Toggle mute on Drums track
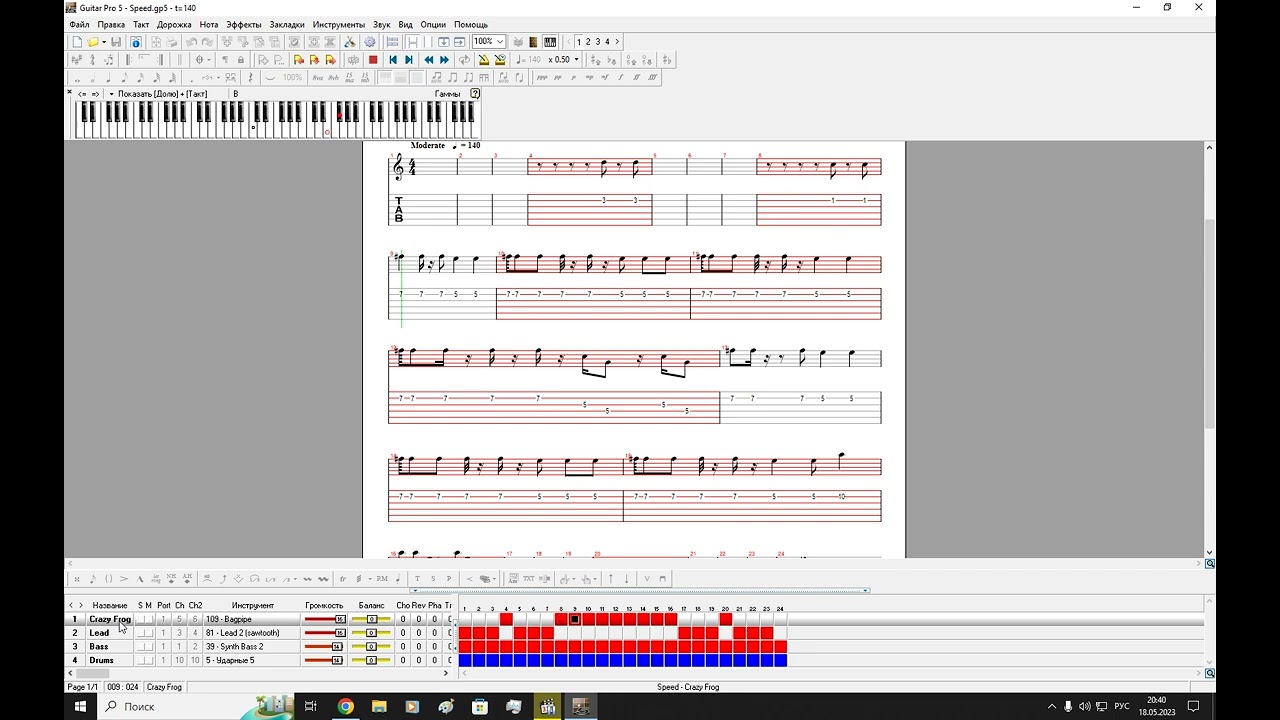1280x720 pixels. [150, 660]
